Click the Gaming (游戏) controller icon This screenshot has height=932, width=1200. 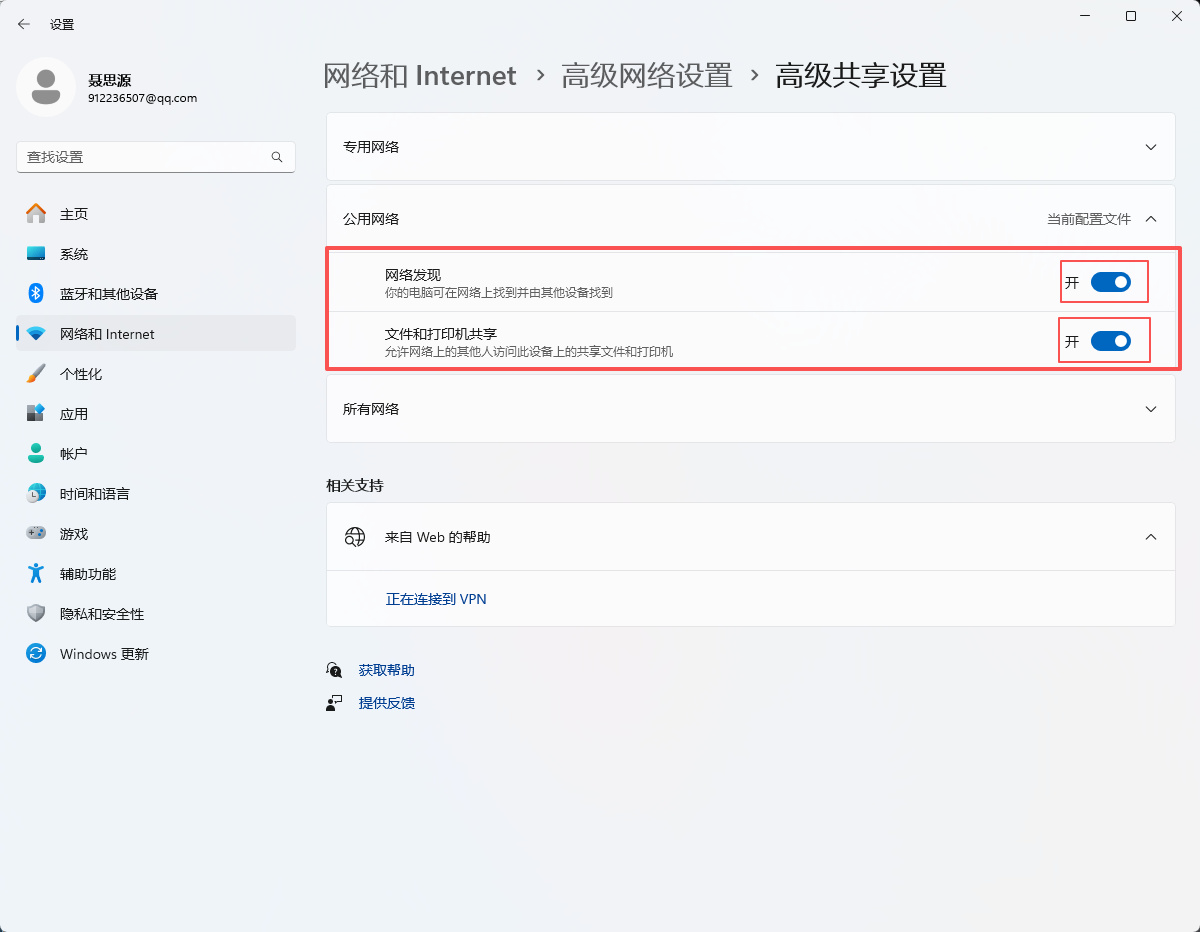36,534
